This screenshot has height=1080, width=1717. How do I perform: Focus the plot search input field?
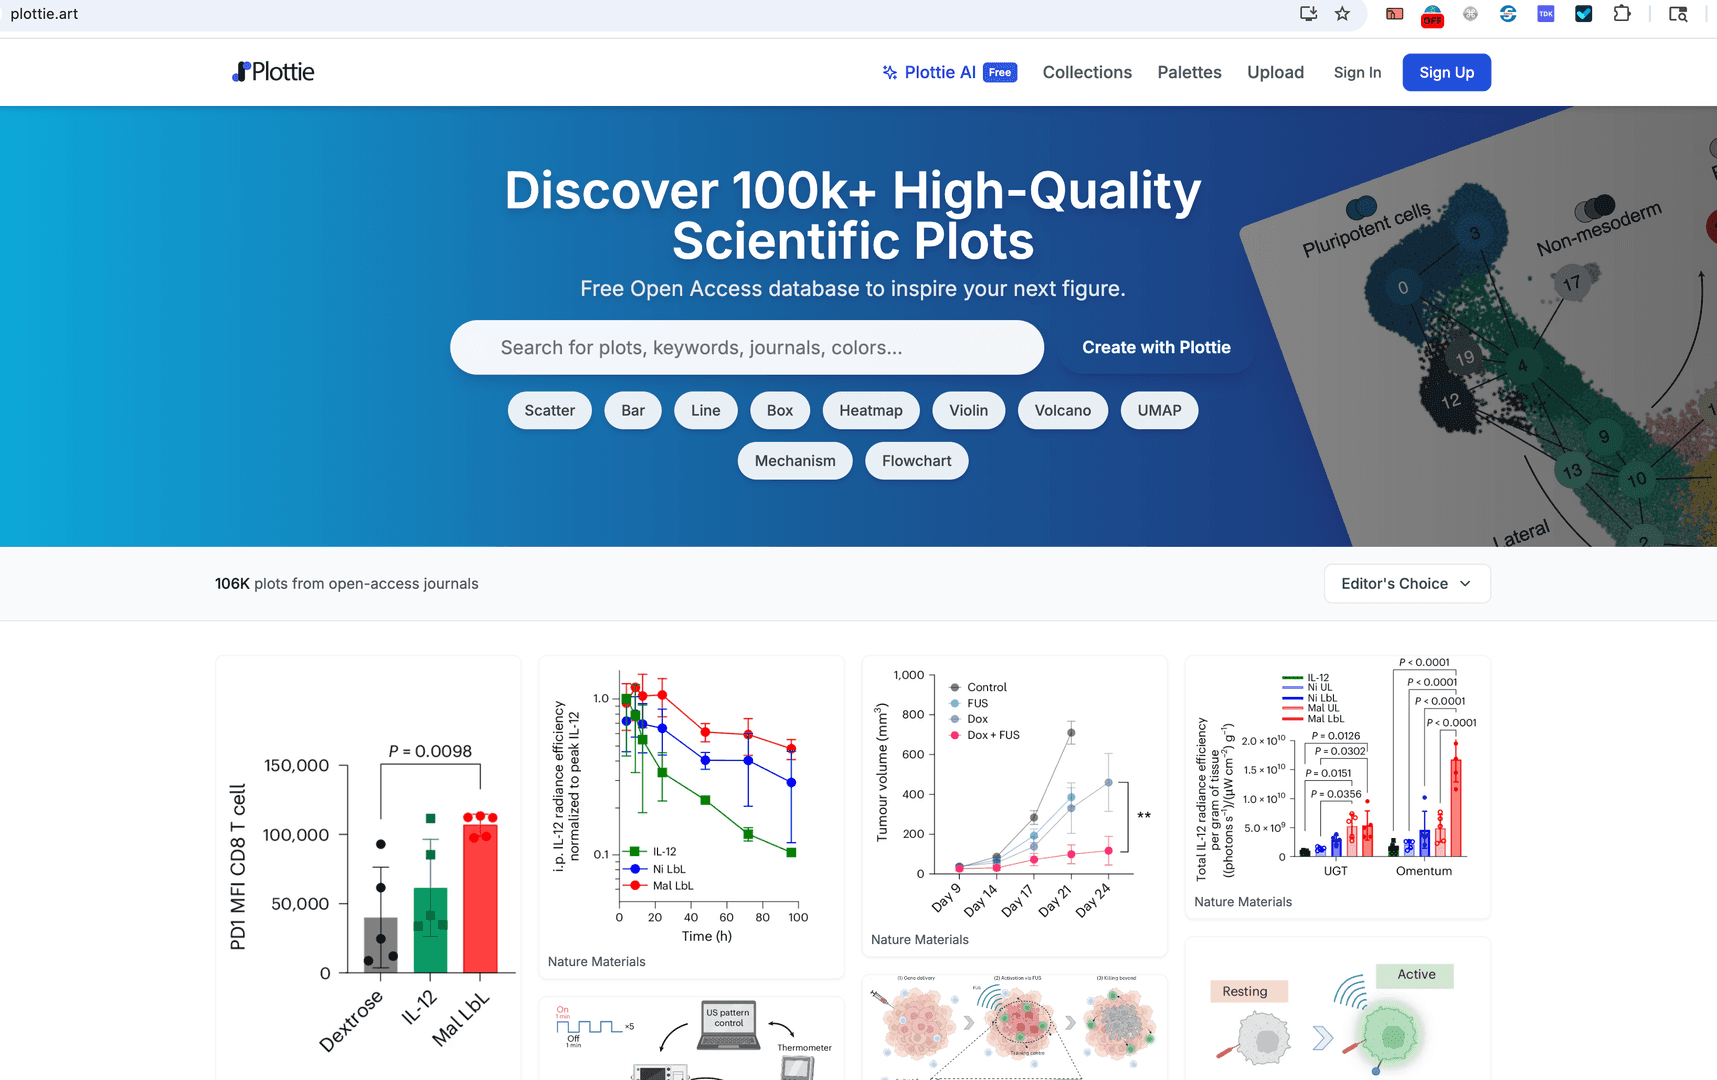pyautogui.click(x=747, y=347)
